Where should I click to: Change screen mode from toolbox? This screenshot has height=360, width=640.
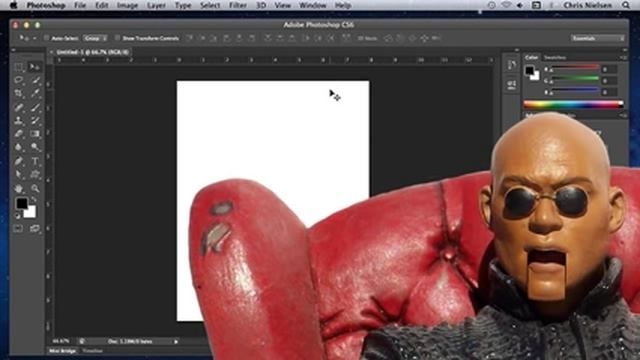(35, 229)
